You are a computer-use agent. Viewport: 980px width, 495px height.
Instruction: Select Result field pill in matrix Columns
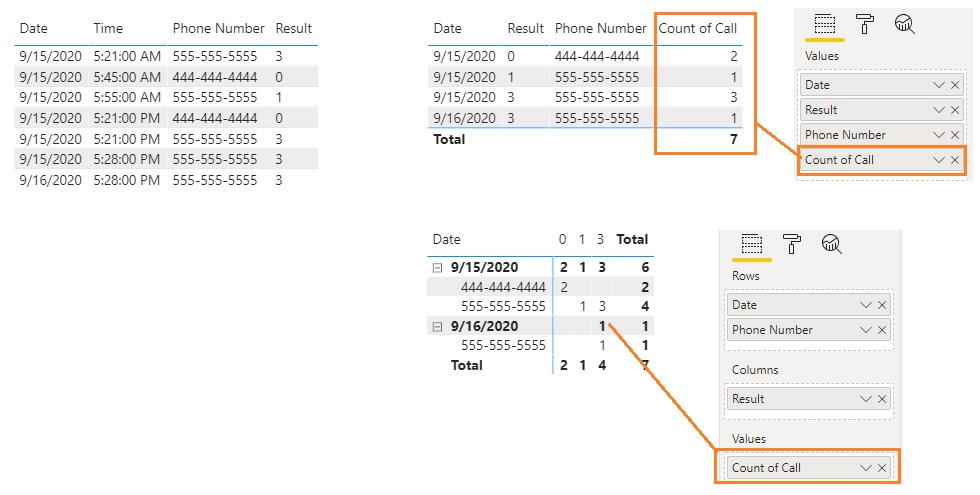(x=809, y=399)
